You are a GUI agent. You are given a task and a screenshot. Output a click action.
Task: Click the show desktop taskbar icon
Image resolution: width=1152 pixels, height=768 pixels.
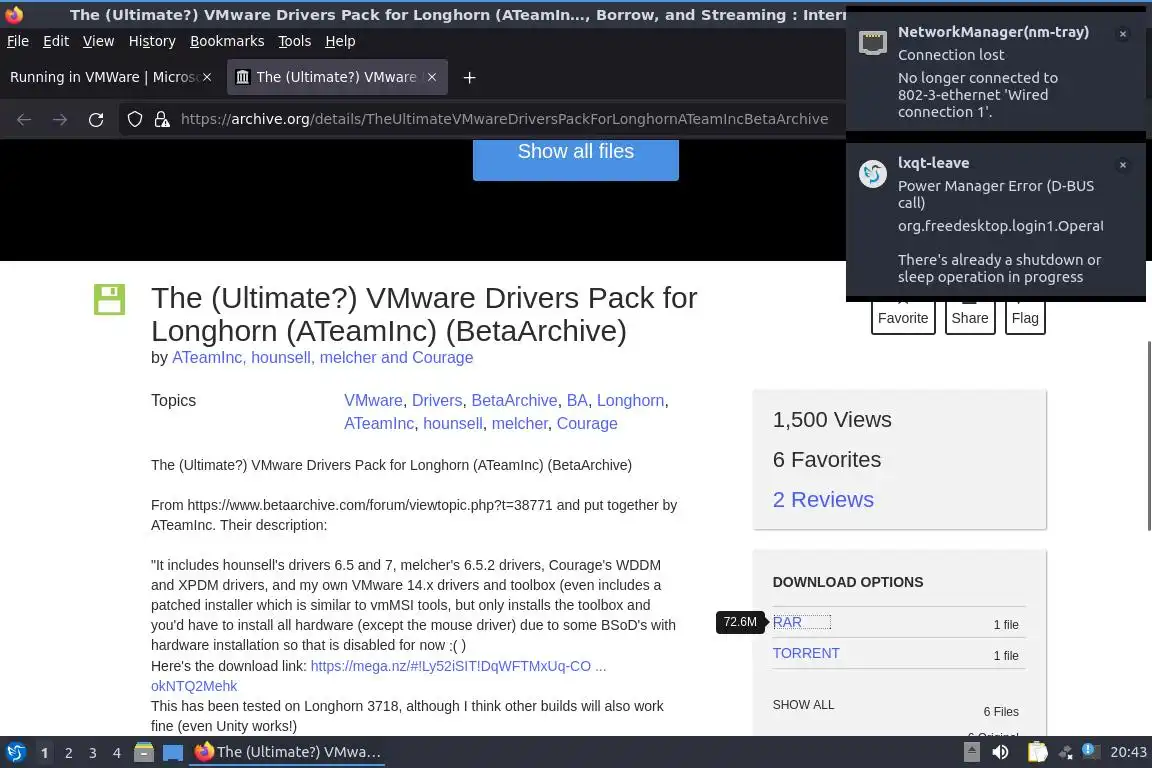coord(173,752)
